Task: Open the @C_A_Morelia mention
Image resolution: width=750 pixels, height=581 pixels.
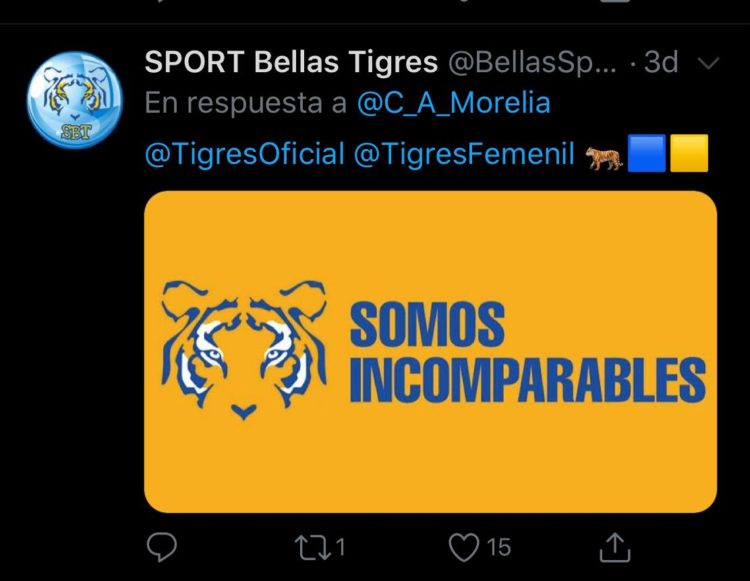Action: (x=454, y=103)
